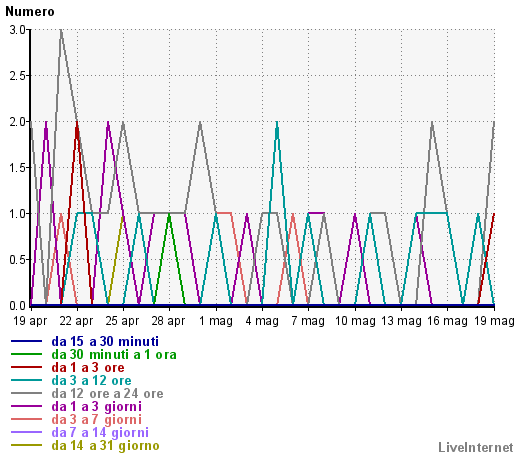Select the 'da 1 a 3 ore' legend entry

click(x=88, y=368)
